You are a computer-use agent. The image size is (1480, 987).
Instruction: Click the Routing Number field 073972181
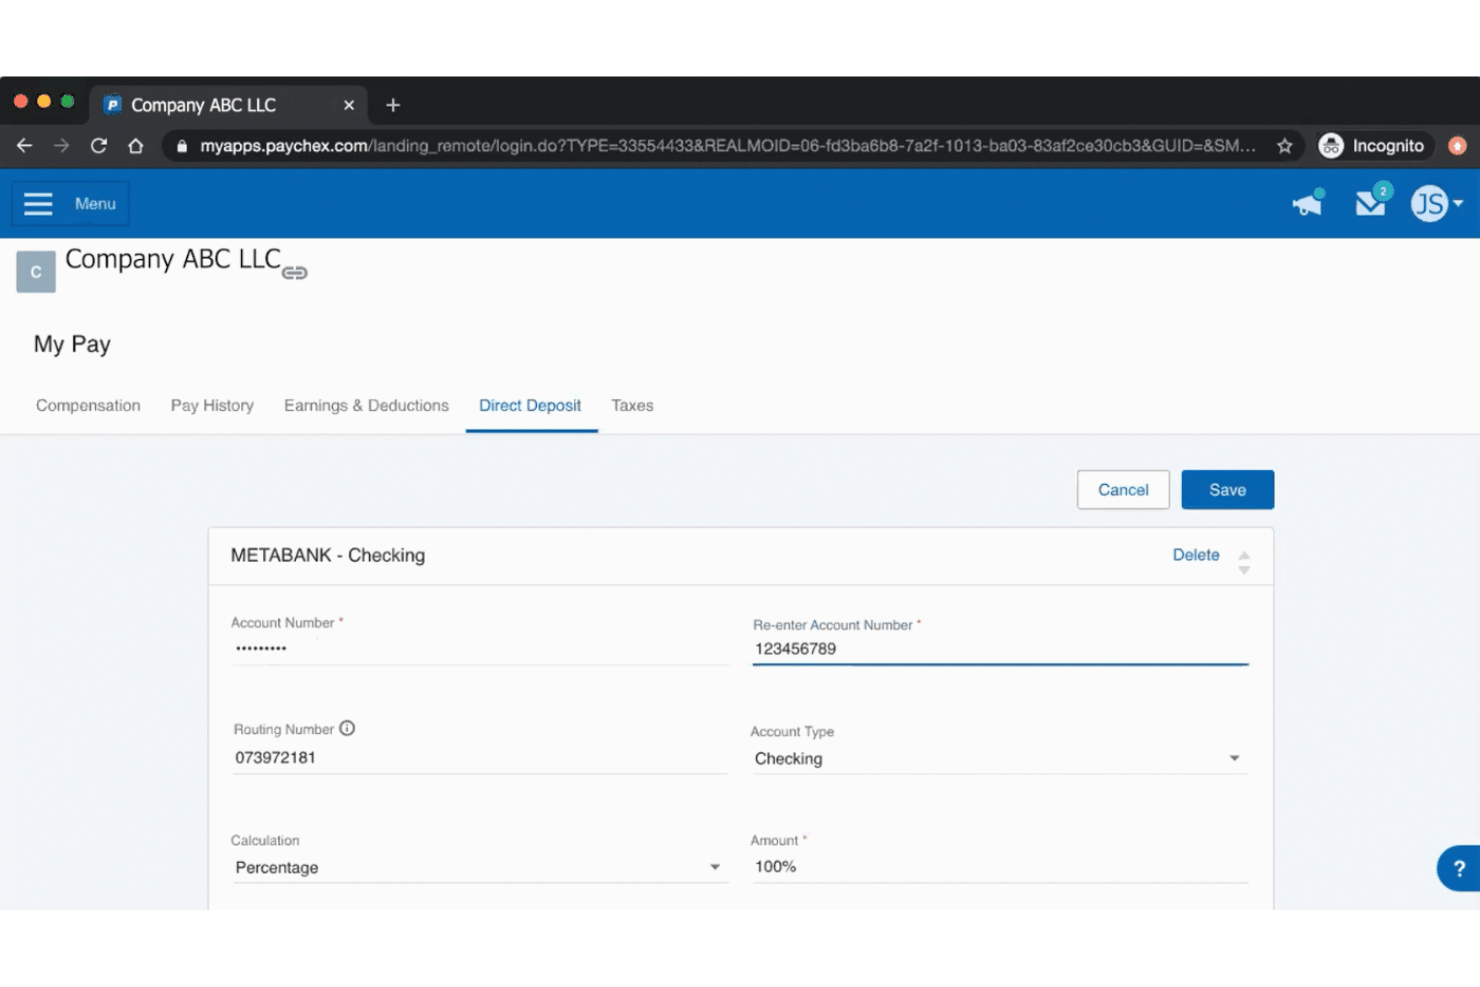(x=480, y=758)
